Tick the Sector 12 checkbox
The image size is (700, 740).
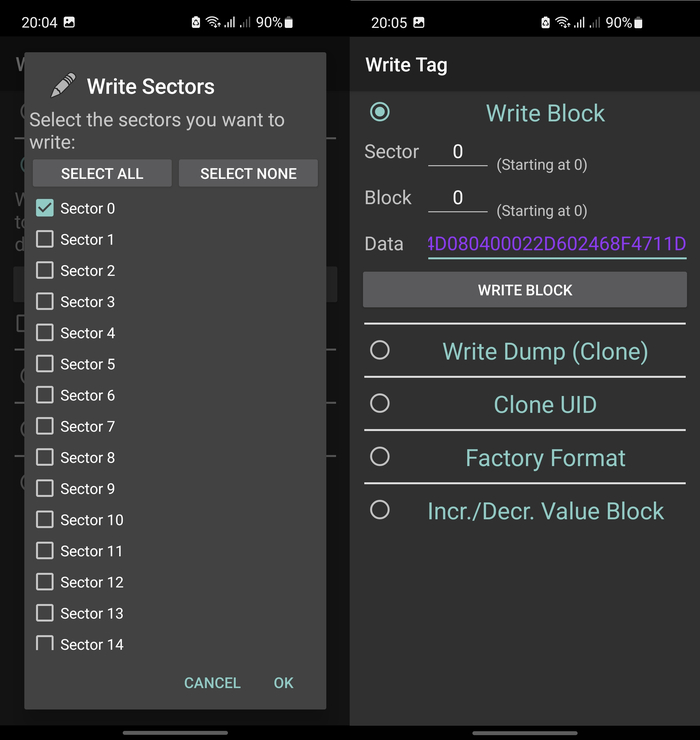coord(45,582)
